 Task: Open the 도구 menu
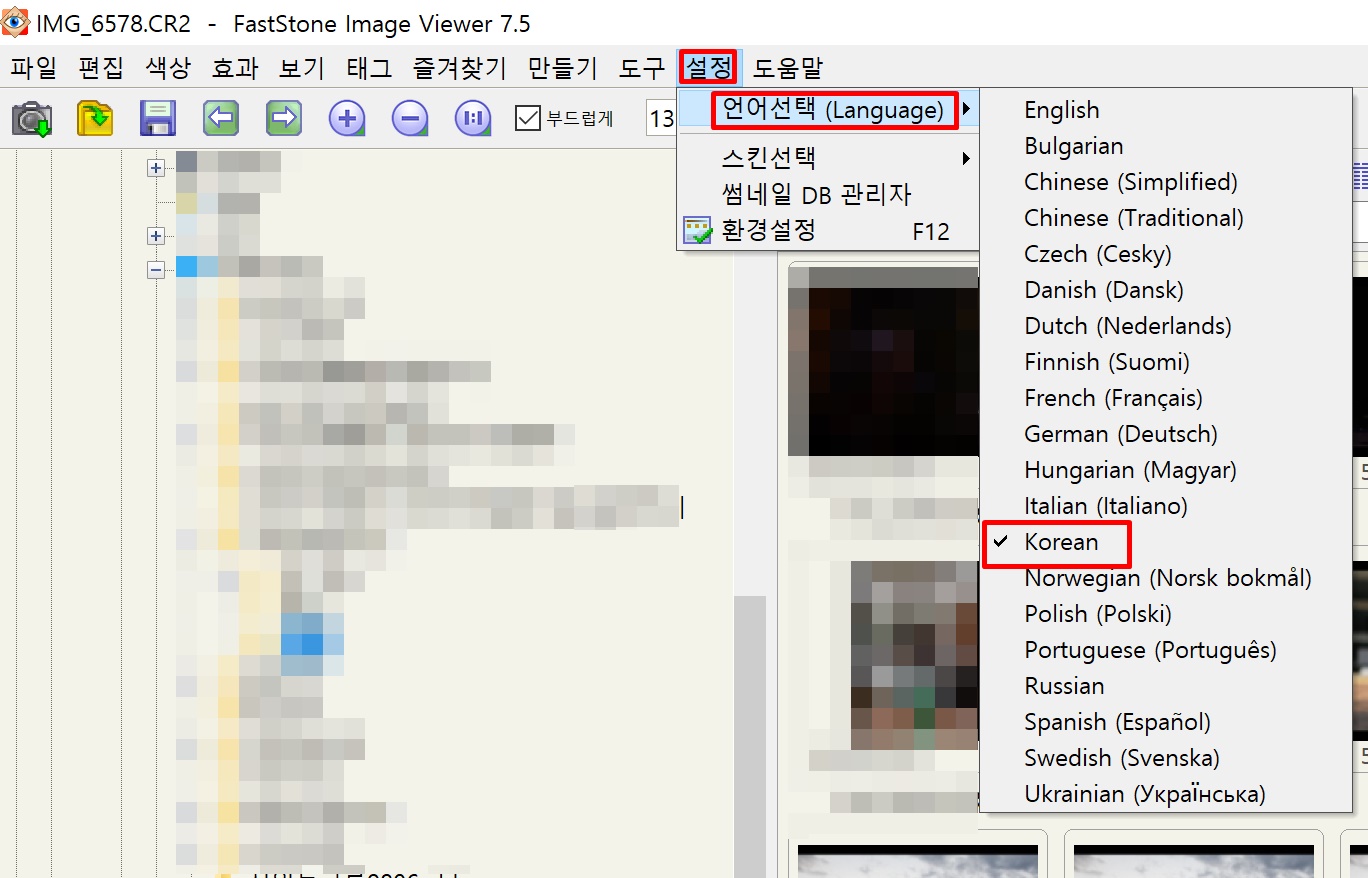(x=641, y=68)
